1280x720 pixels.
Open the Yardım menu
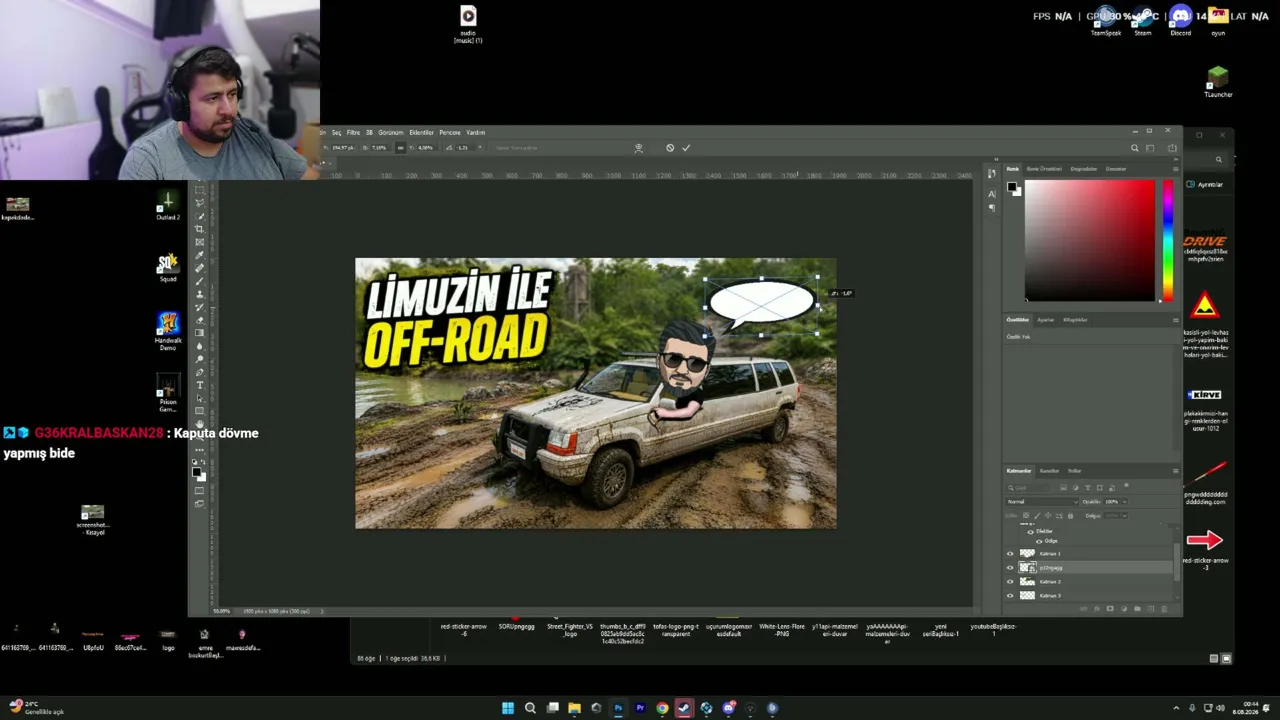coord(476,133)
